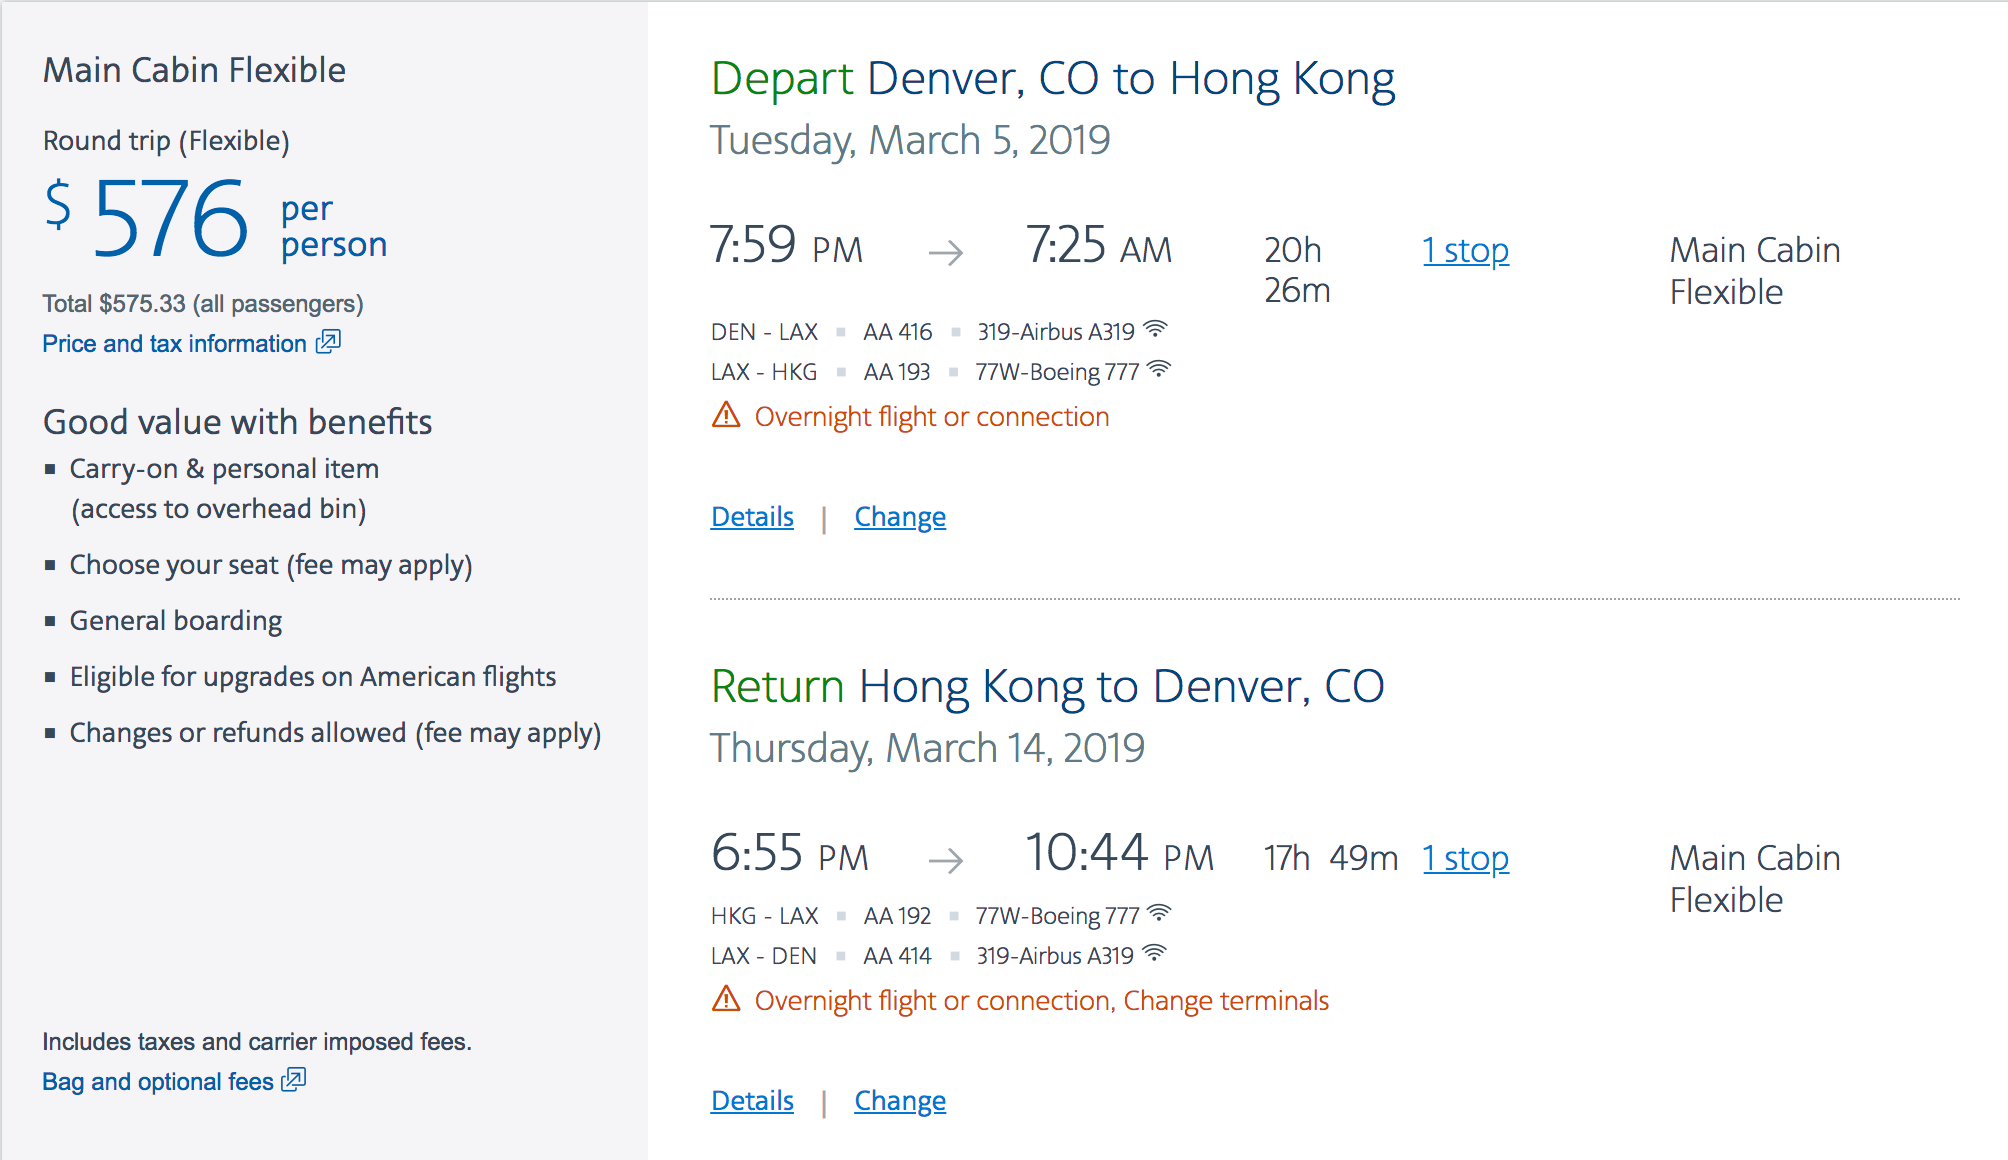Change the departing Denver to Hong Kong flight
The height and width of the screenshot is (1160, 2008).
(x=899, y=517)
